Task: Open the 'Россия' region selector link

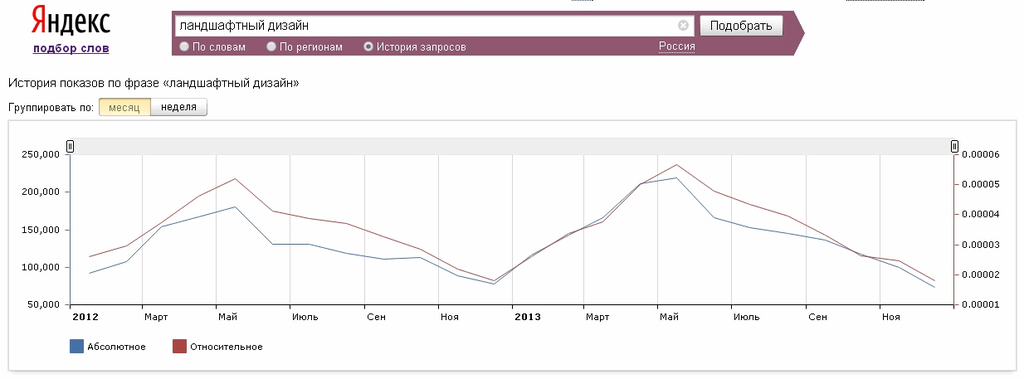Action: (677, 46)
